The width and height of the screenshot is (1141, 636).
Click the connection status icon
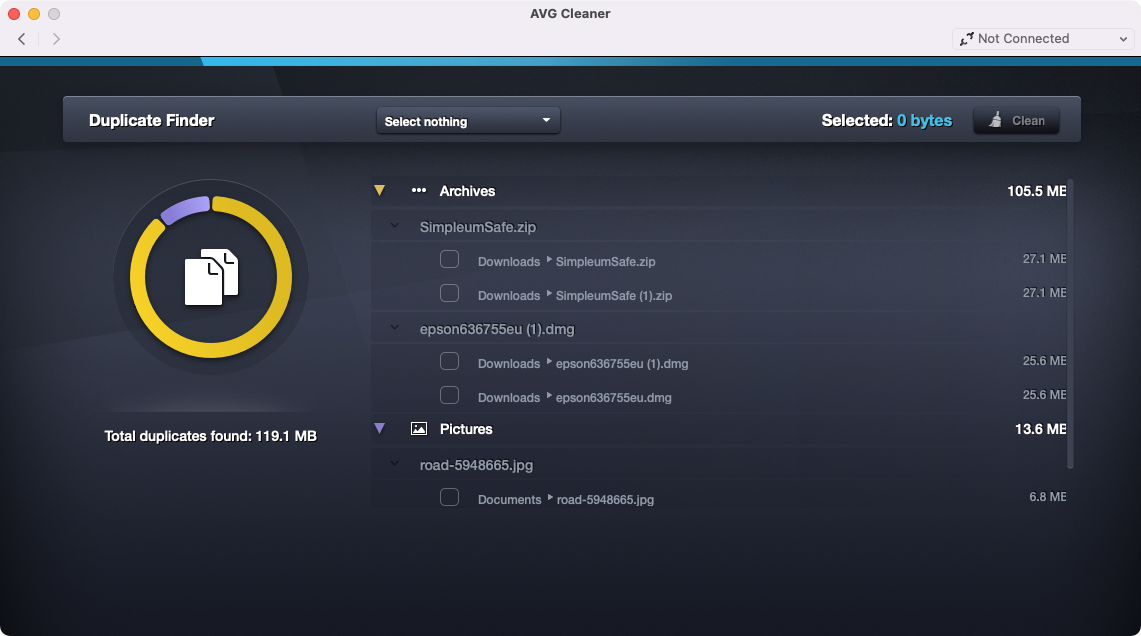[966, 39]
